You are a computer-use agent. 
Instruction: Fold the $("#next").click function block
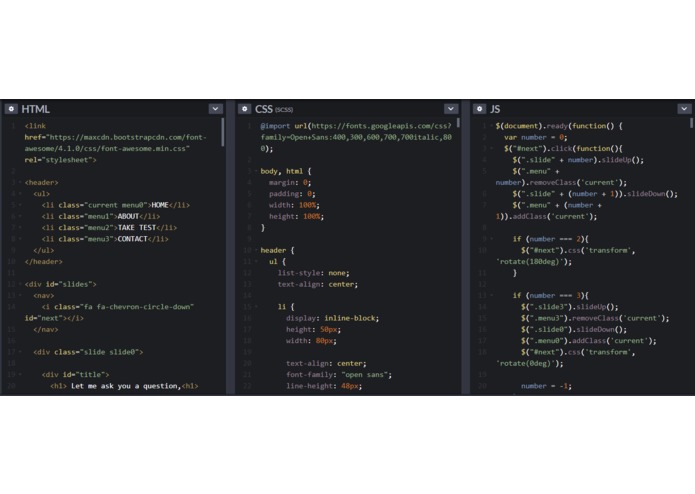click(491, 148)
